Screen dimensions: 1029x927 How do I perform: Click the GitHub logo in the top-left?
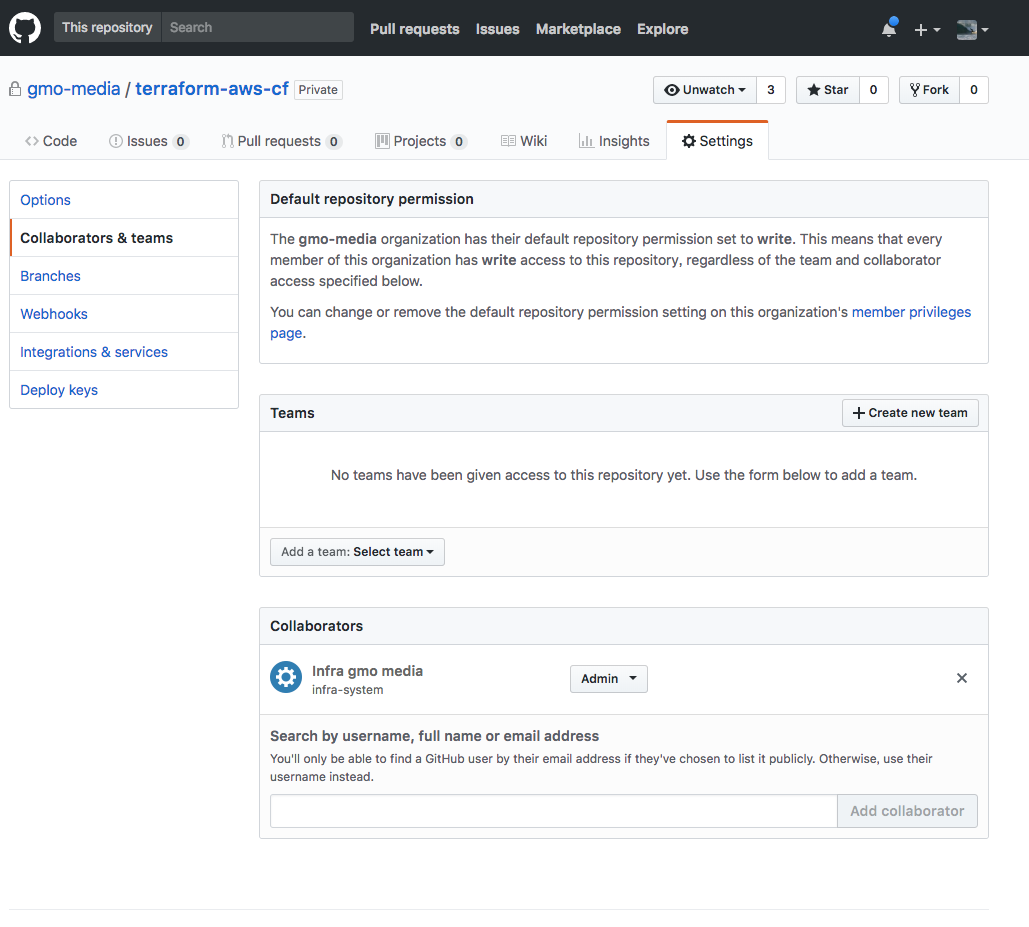[24, 27]
